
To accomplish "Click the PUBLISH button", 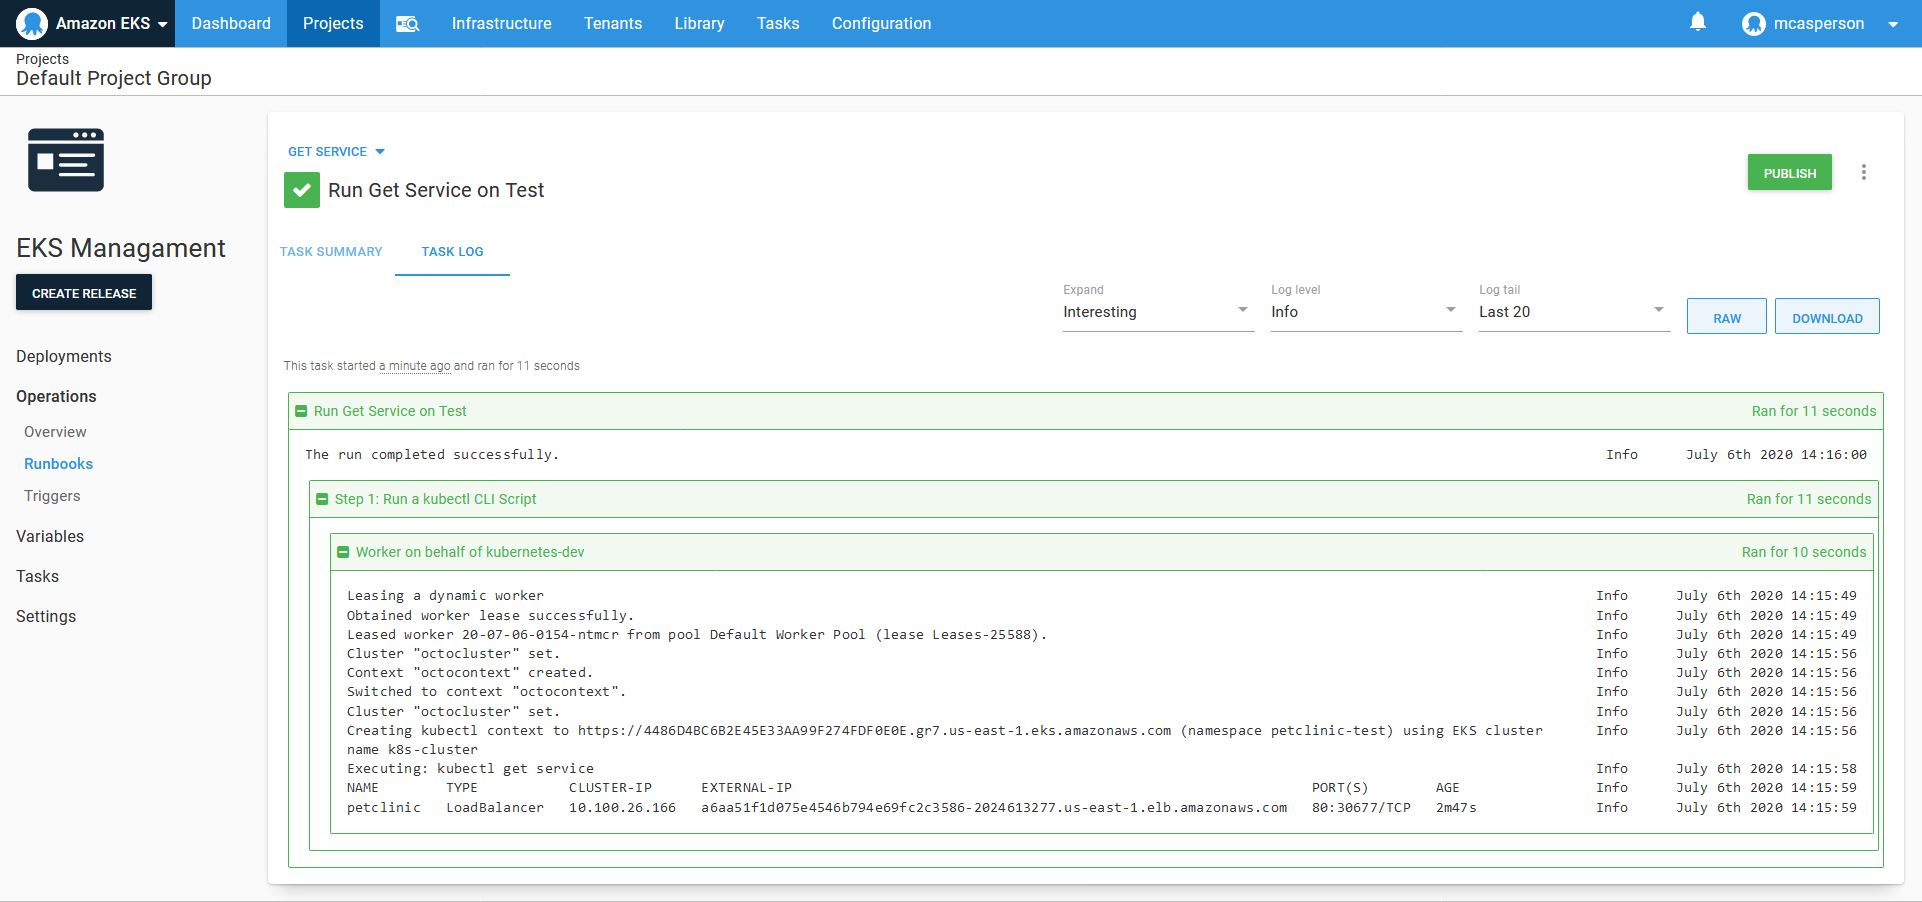I will point(1789,172).
